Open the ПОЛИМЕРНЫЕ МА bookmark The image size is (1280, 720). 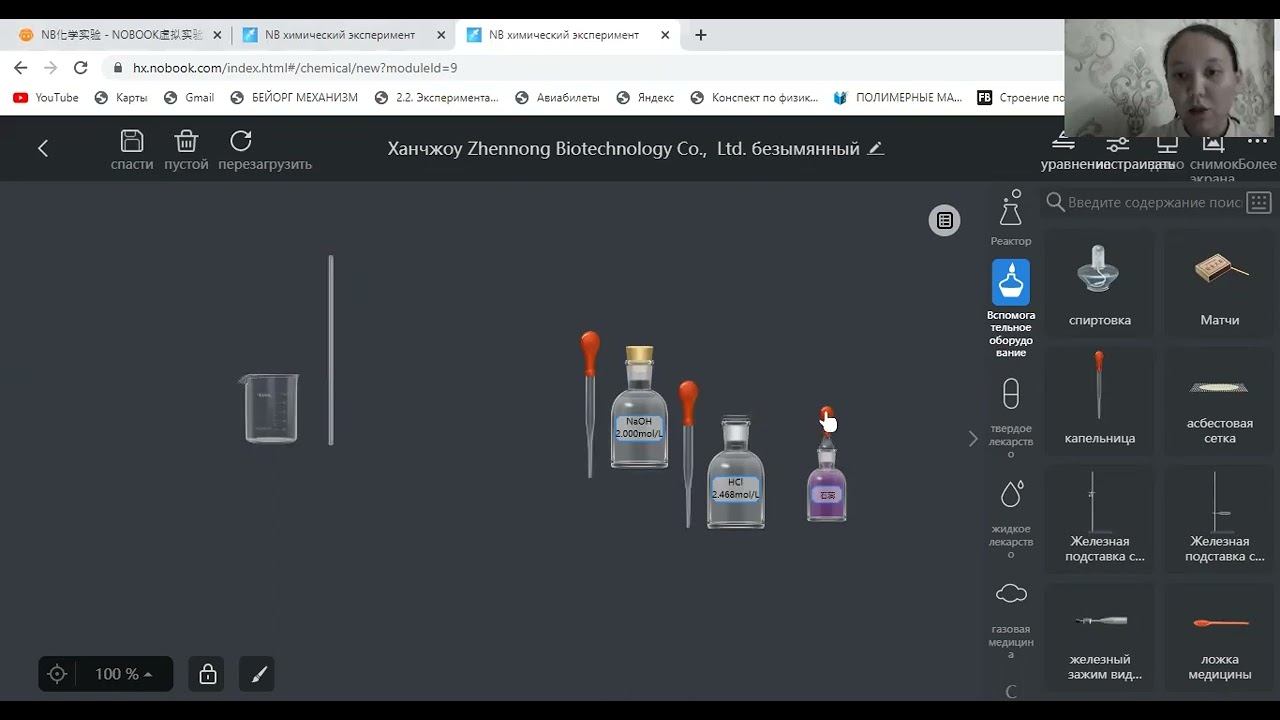click(897, 97)
